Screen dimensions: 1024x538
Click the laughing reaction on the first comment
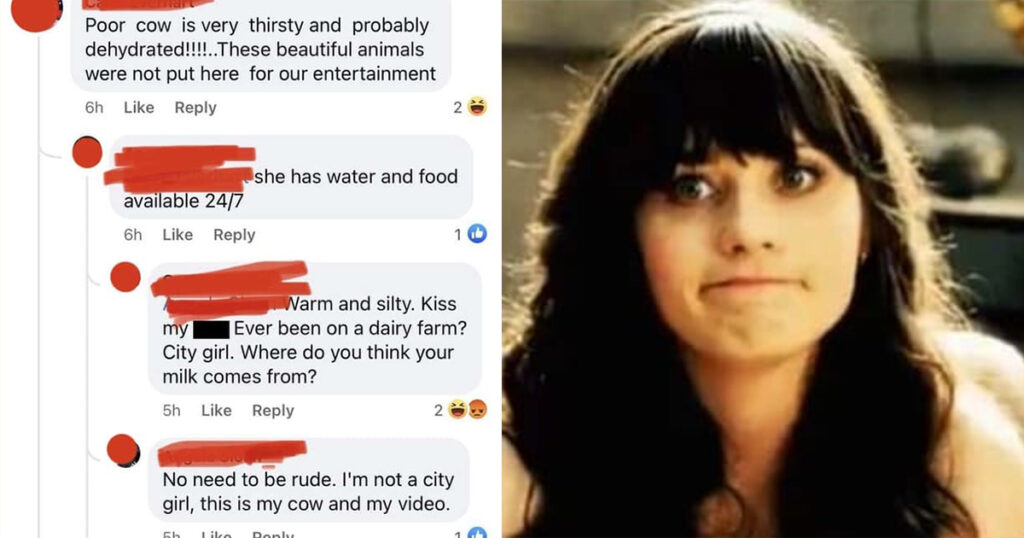477,106
